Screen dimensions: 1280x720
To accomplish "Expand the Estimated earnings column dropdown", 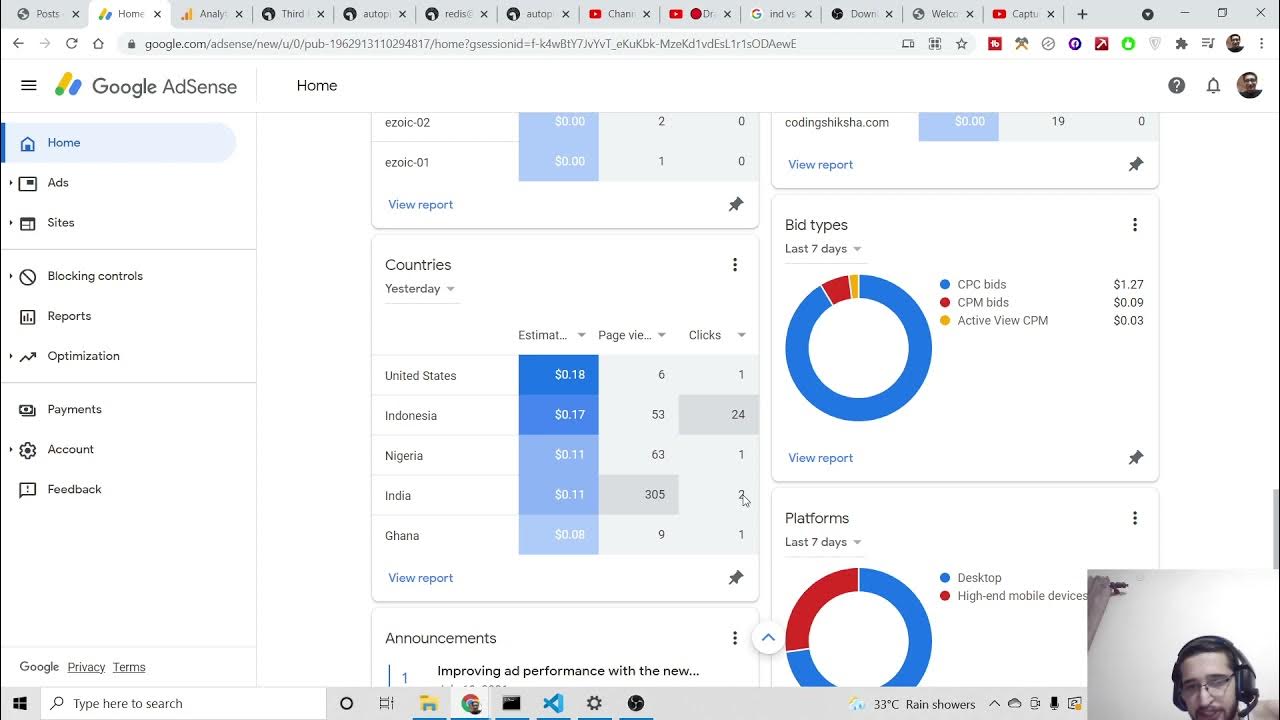I will pos(581,335).
